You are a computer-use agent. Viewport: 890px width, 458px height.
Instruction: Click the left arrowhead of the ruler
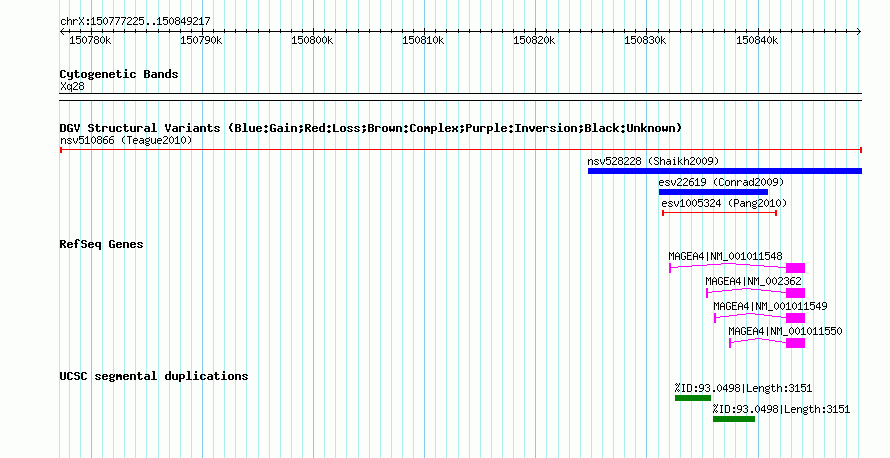(62, 32)
